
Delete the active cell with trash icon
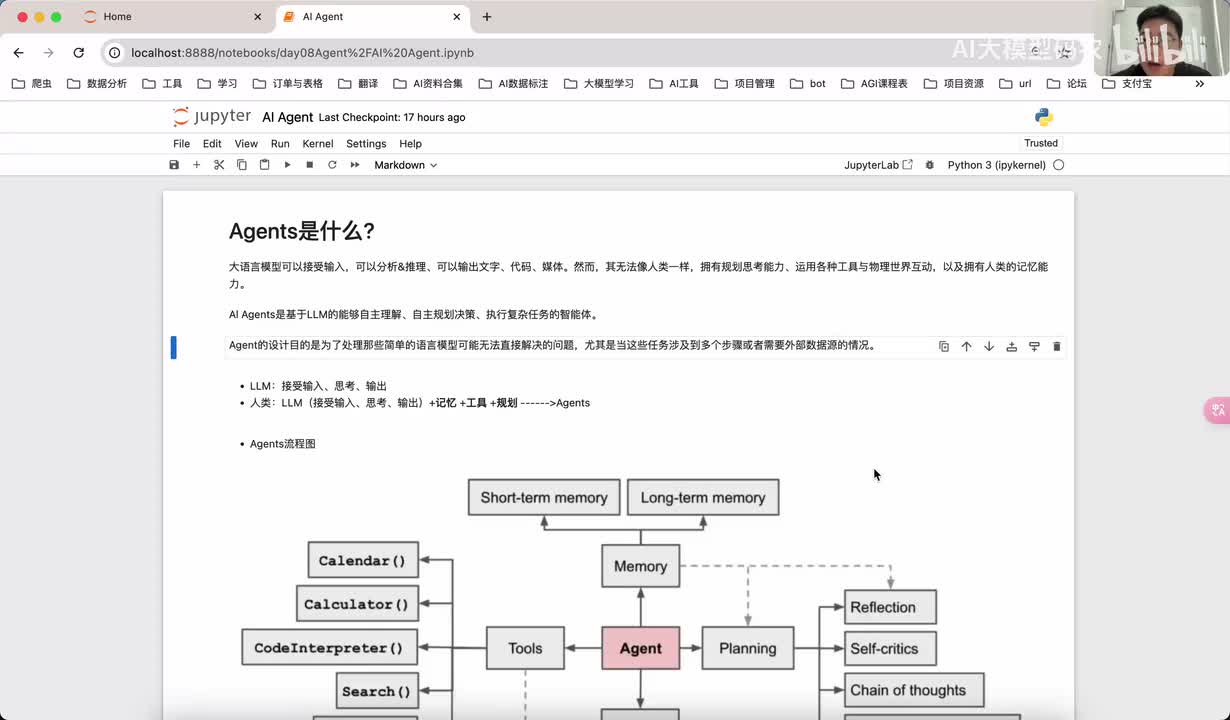(1056, 347)
